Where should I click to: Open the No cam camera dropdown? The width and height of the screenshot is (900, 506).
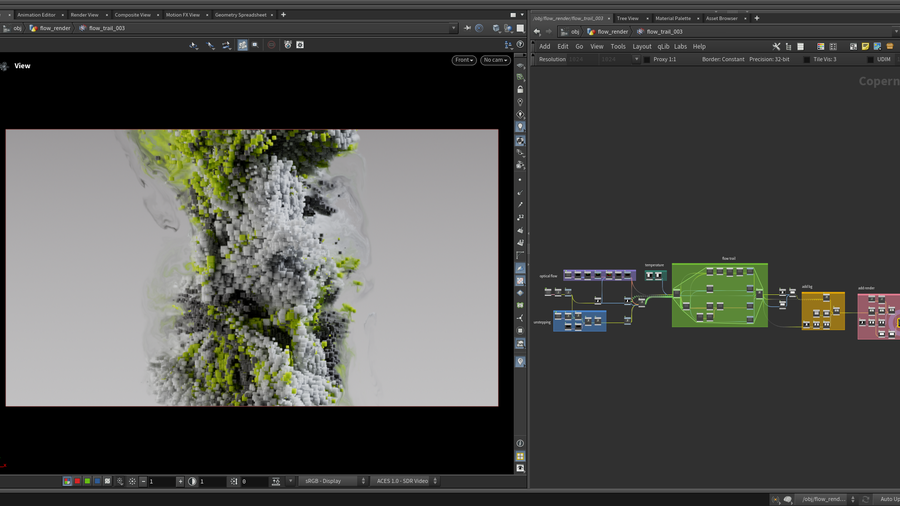pos(495,60)
